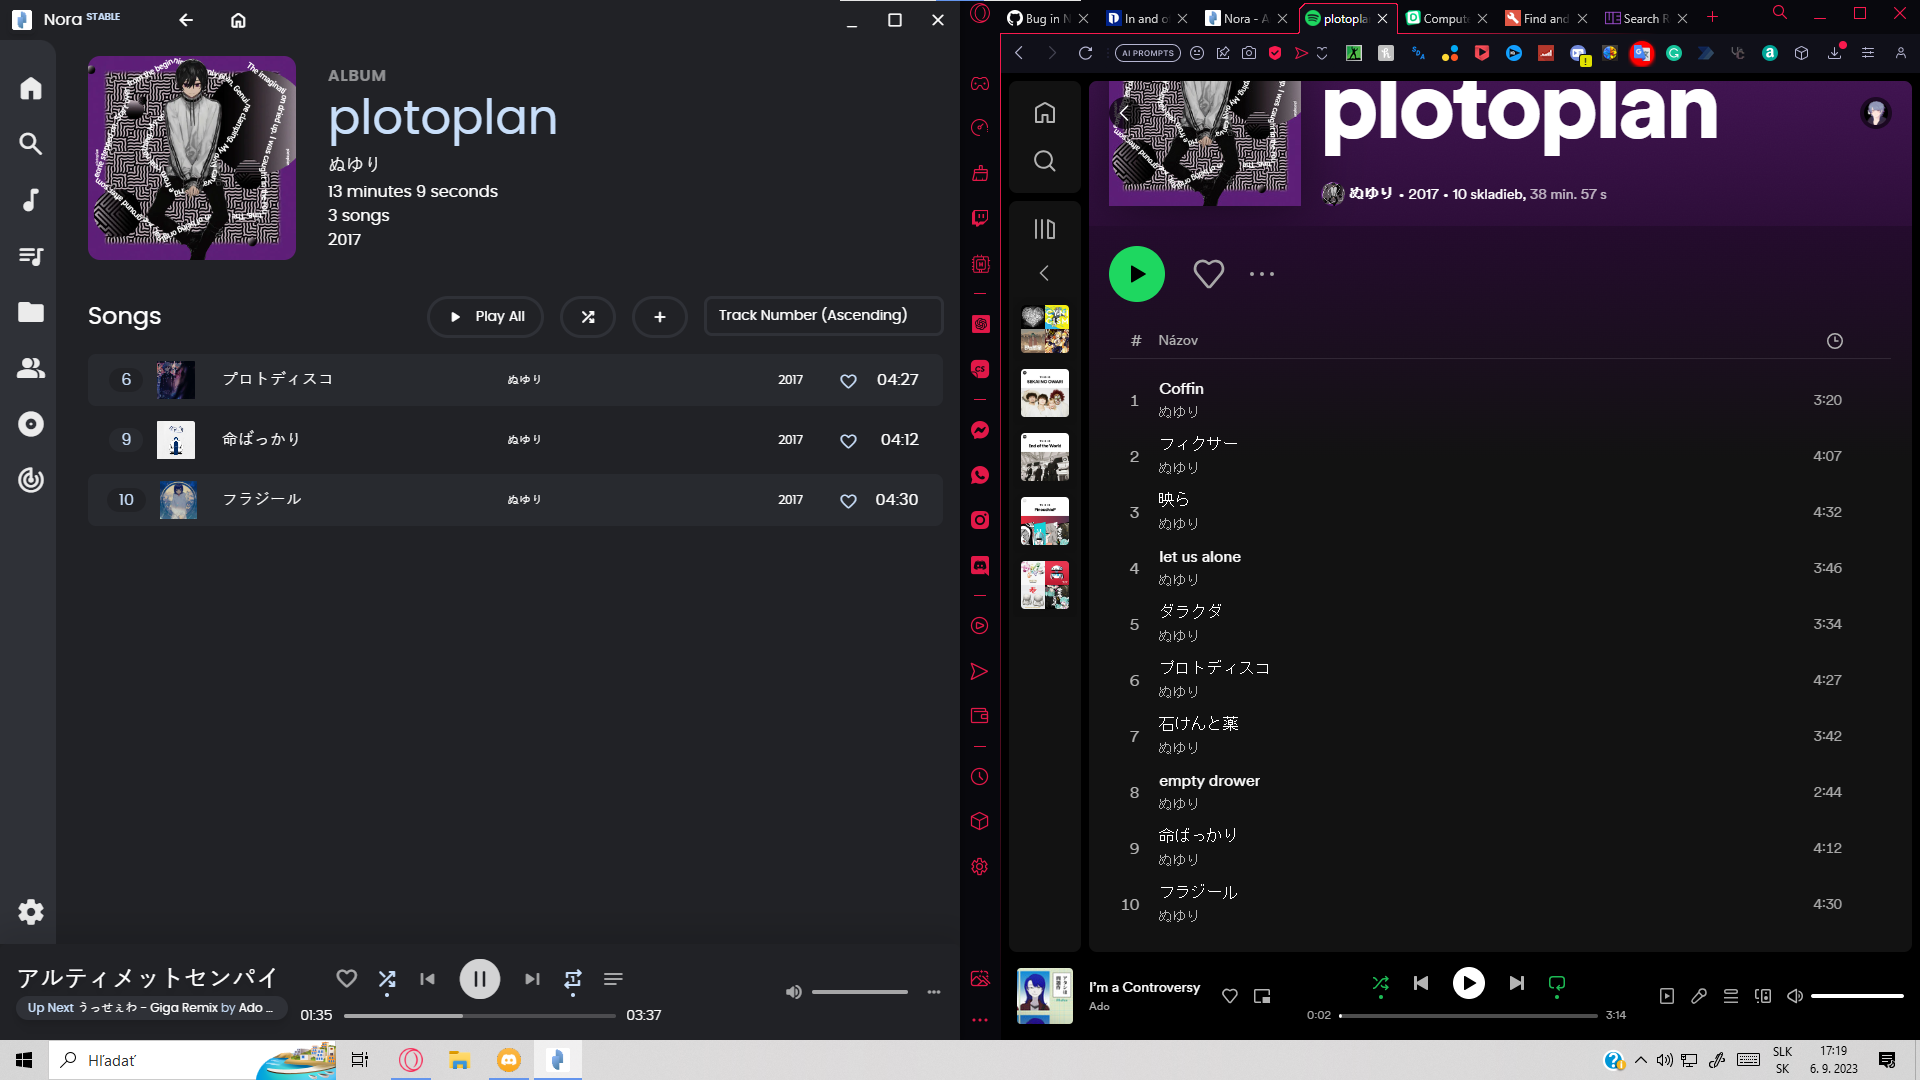
Task: Enable repeat for I'm a Controversy in Spotify
Action: click(x=1556, y=983)
